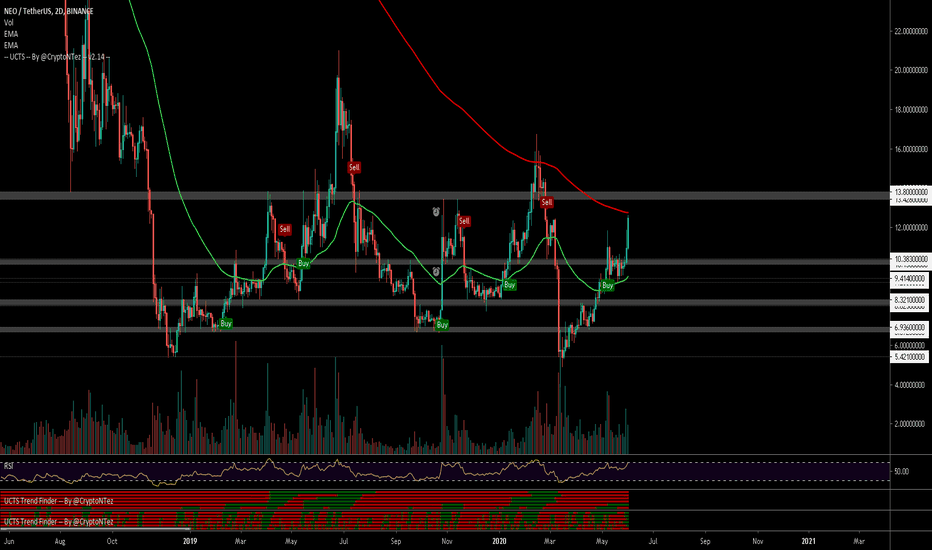Click the 6.93600000 price level label
Viewport: 932px width, 550px height.
click(911, 328)
